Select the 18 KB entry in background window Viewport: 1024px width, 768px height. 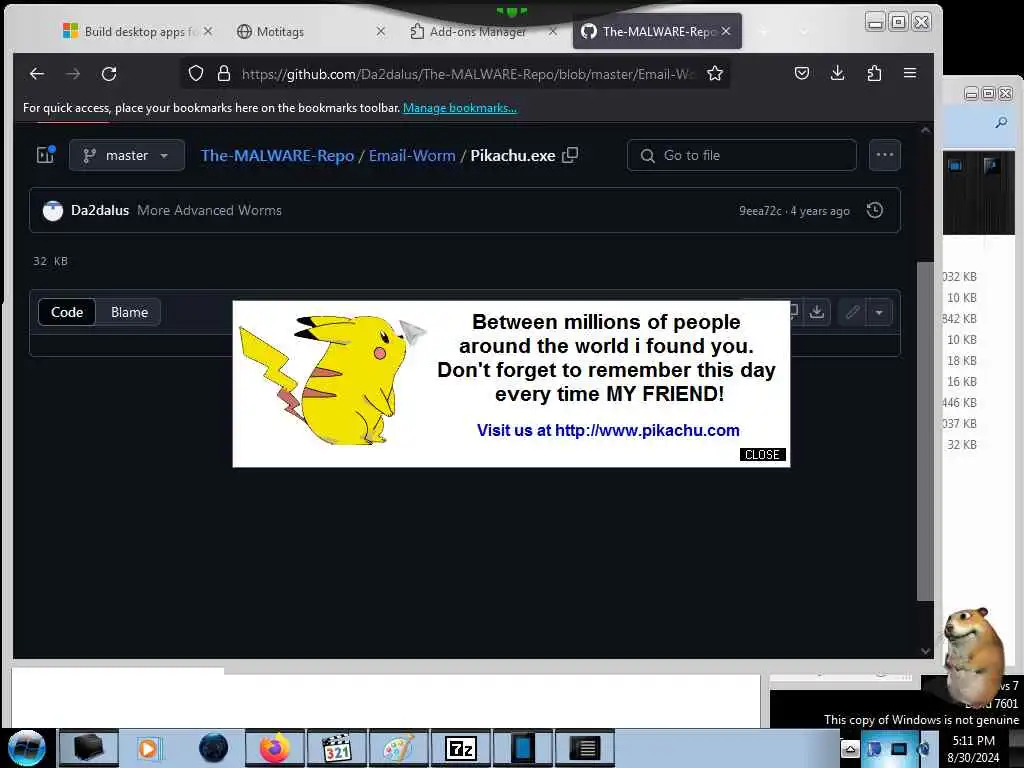(961, 360)
